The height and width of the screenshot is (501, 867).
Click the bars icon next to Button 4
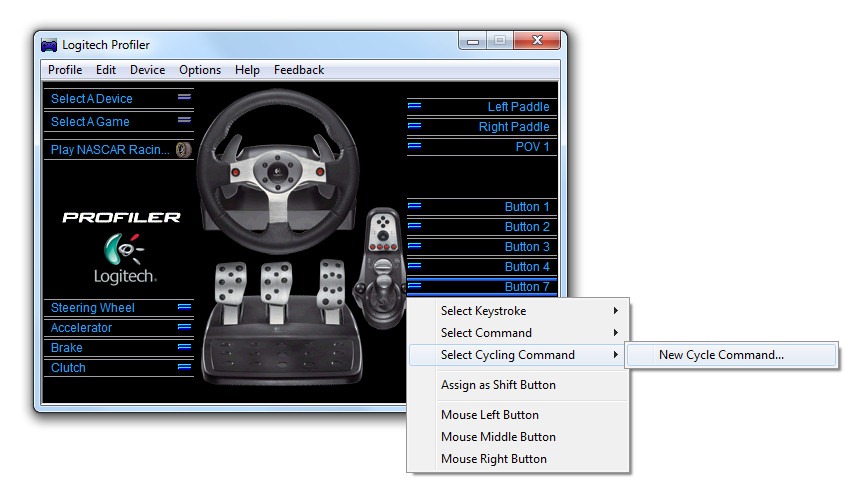tap(414, 265)
